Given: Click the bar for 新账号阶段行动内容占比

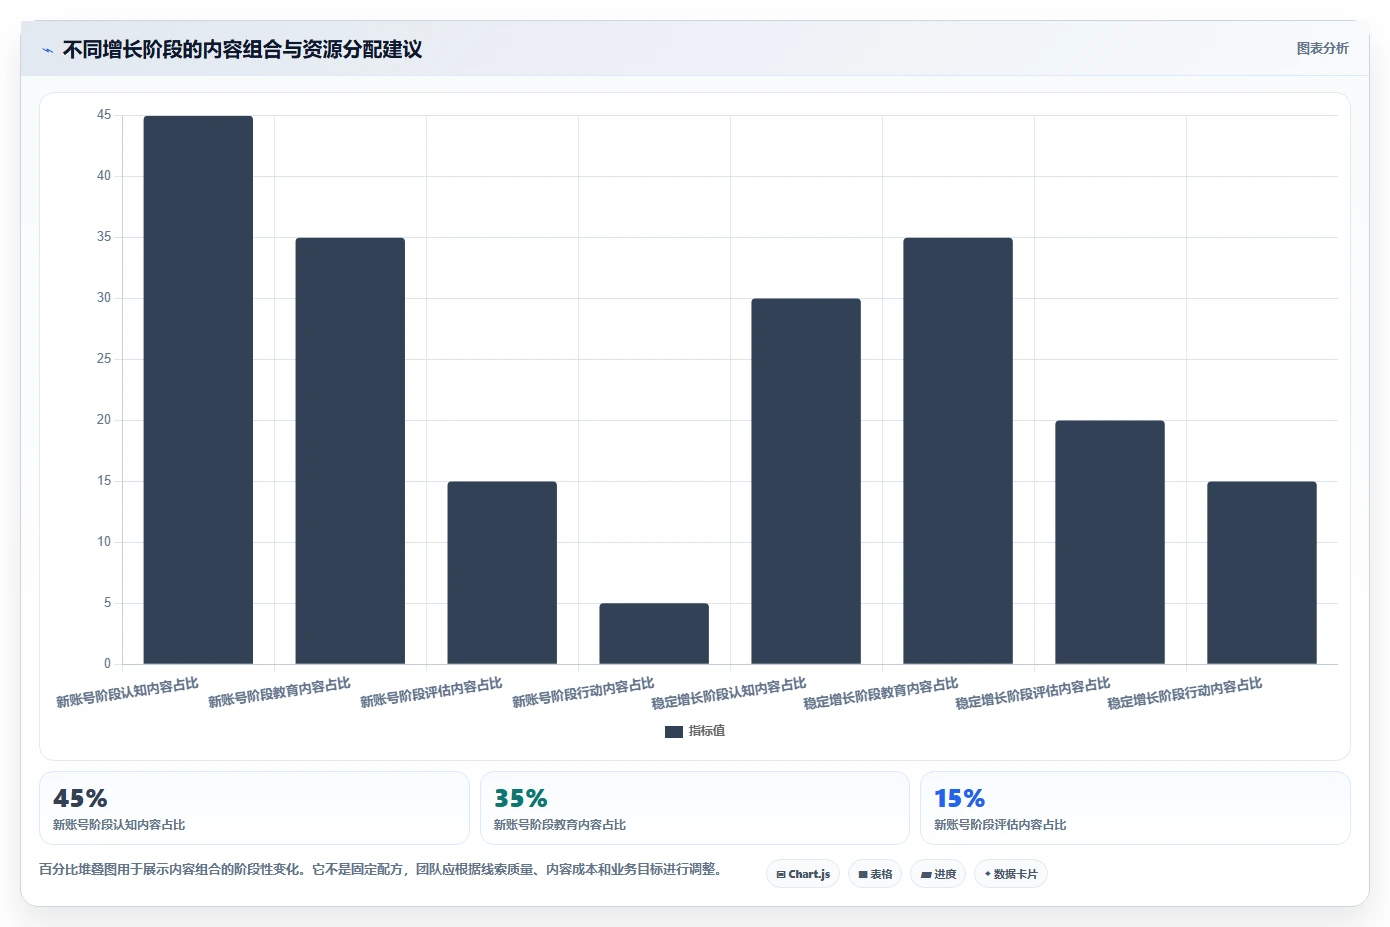Looking at the screenshot, I should pyautogui.click(x=654, y=634).
